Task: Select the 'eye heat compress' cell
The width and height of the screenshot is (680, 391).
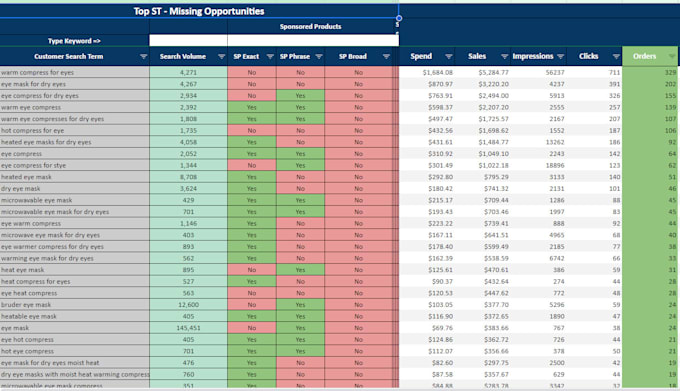Action: click(75, 293)
